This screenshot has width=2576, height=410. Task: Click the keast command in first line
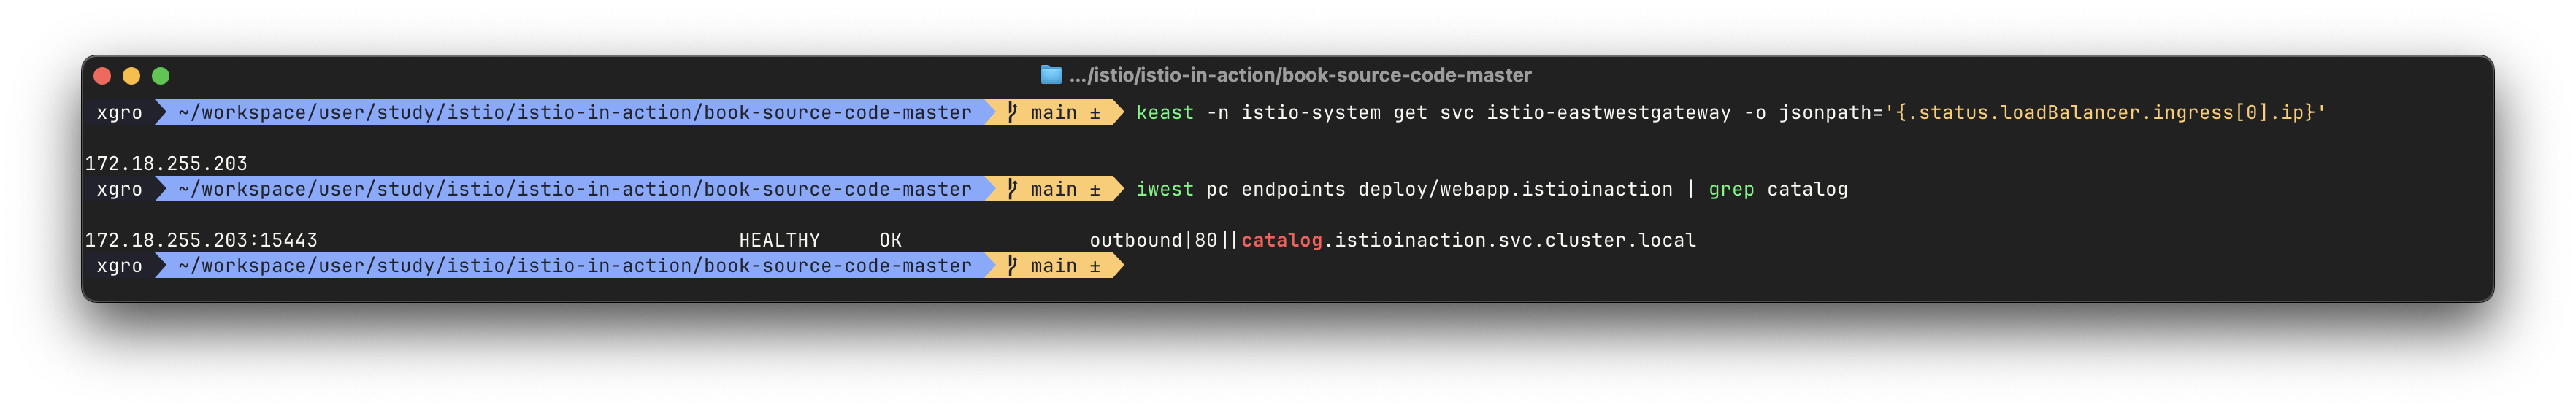pyautogui.click(x=1165, y=113)
